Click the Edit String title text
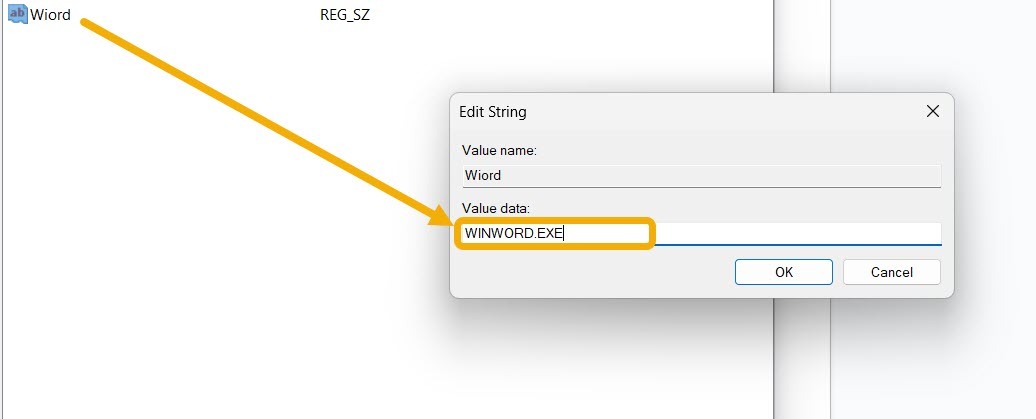Viewport: 1036px width, 419px height. (492, 112)
